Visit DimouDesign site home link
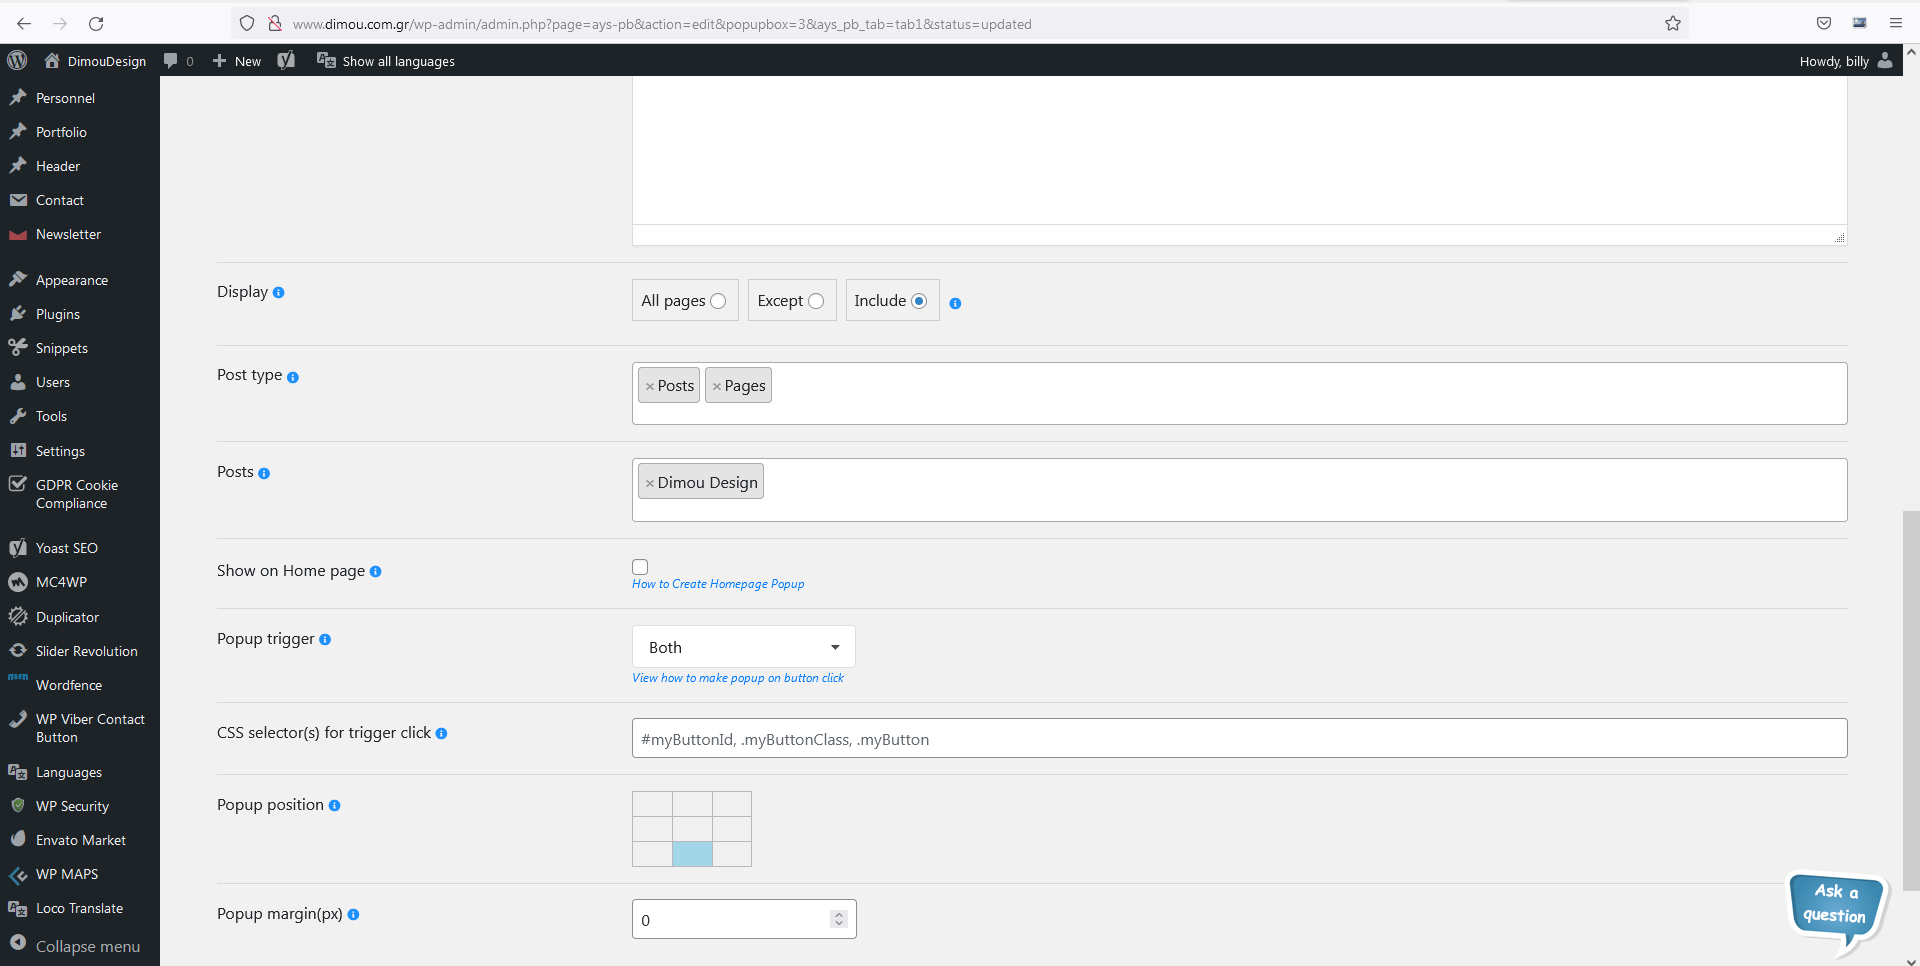 click(95, 61)
